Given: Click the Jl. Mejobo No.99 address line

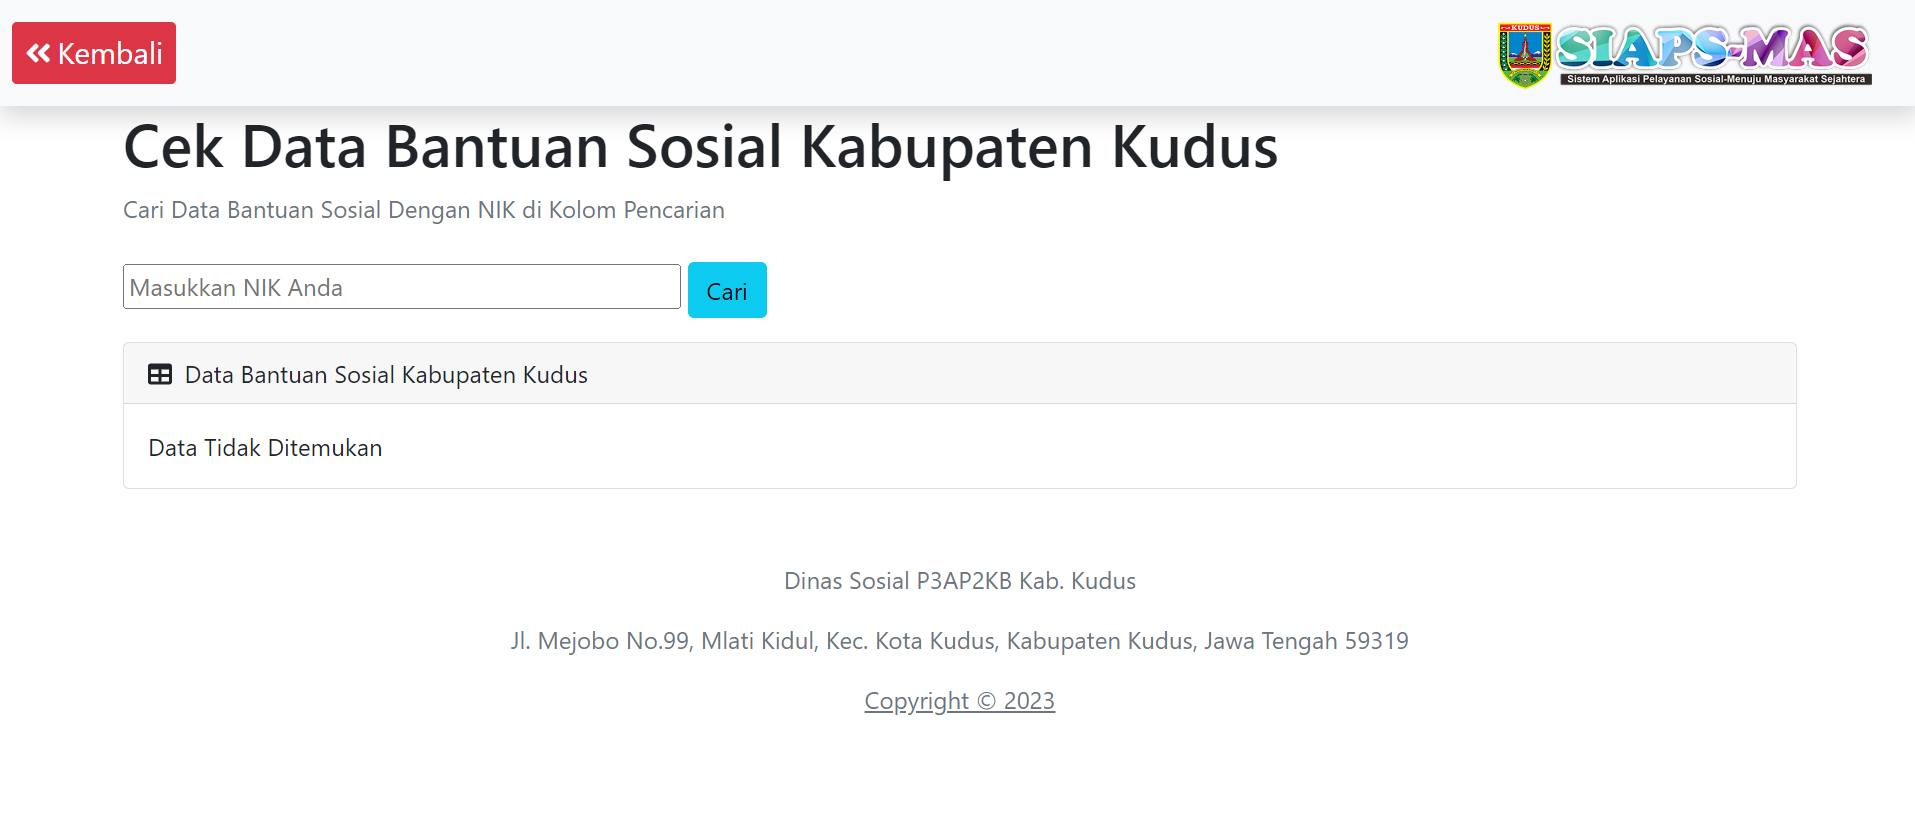Looking at the screenshot, I should point(959,641).
